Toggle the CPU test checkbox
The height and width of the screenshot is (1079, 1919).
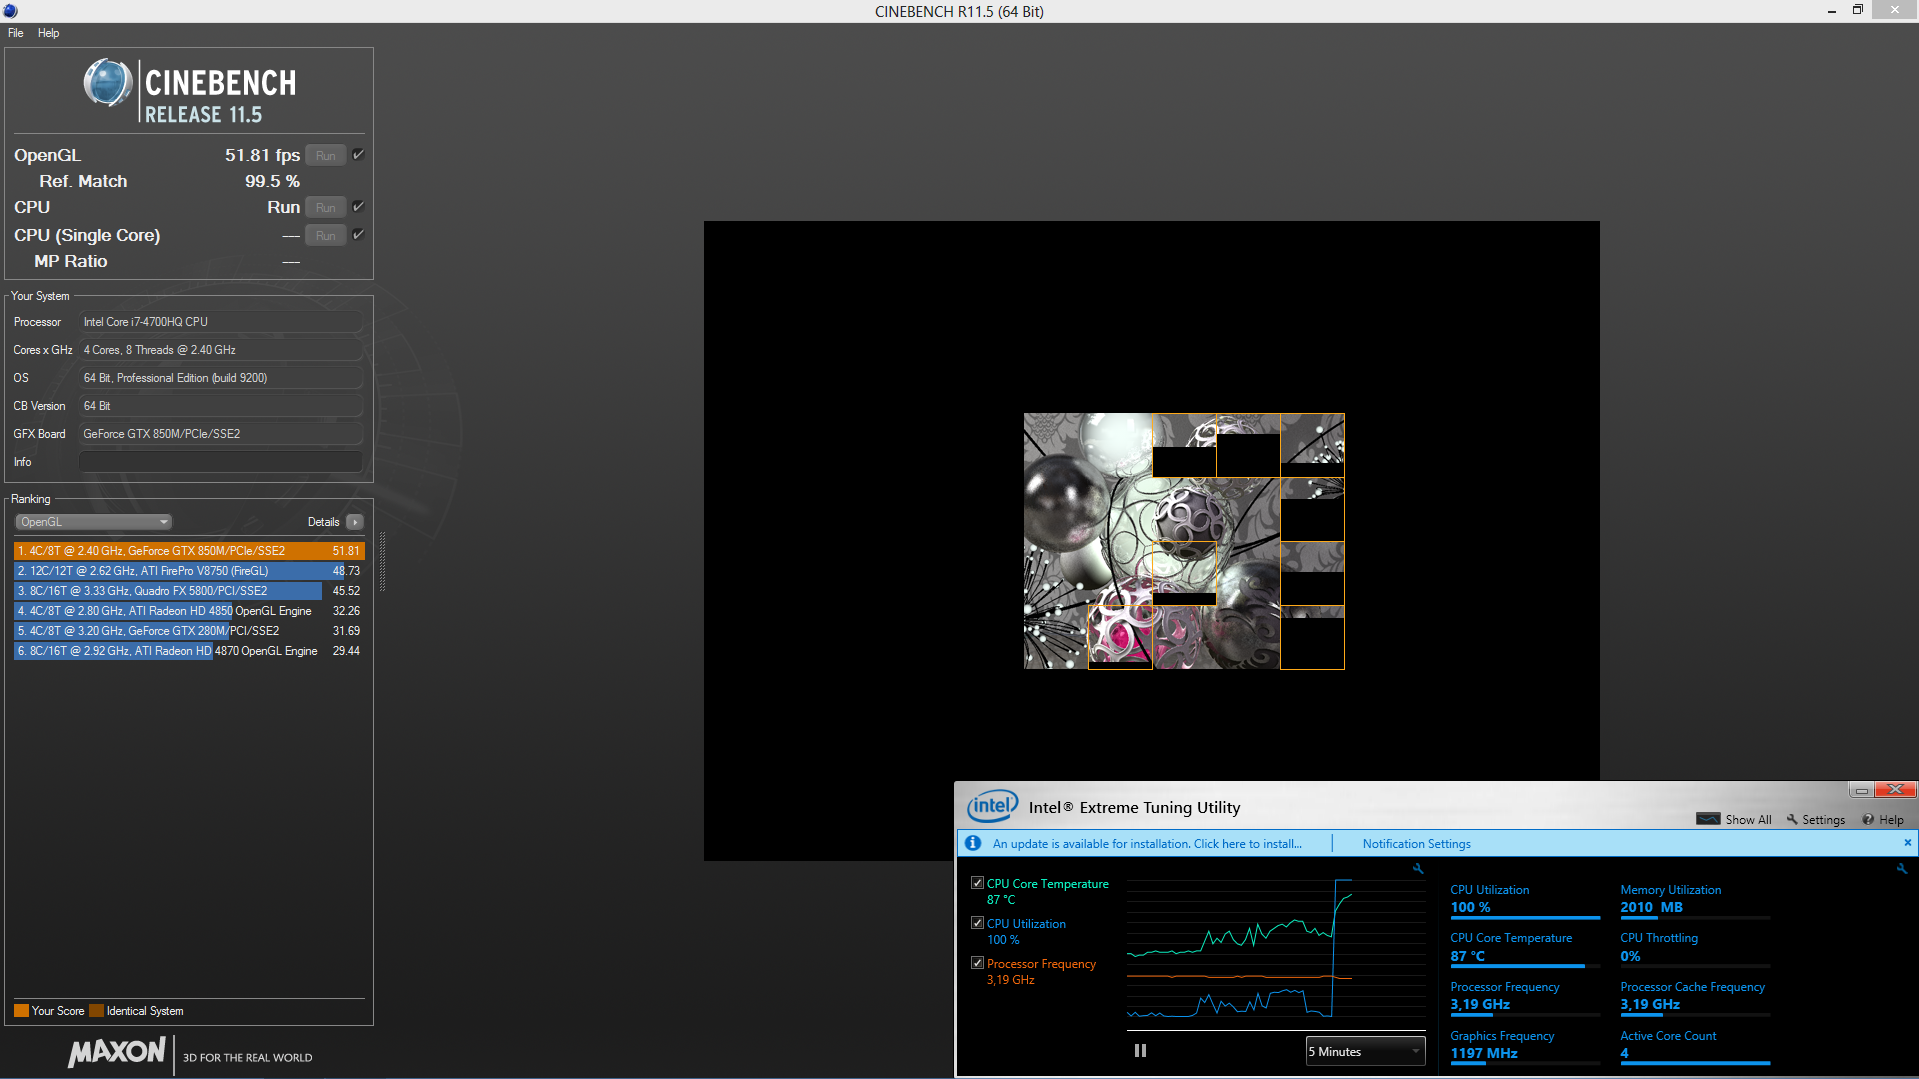(x=358, y=206)
